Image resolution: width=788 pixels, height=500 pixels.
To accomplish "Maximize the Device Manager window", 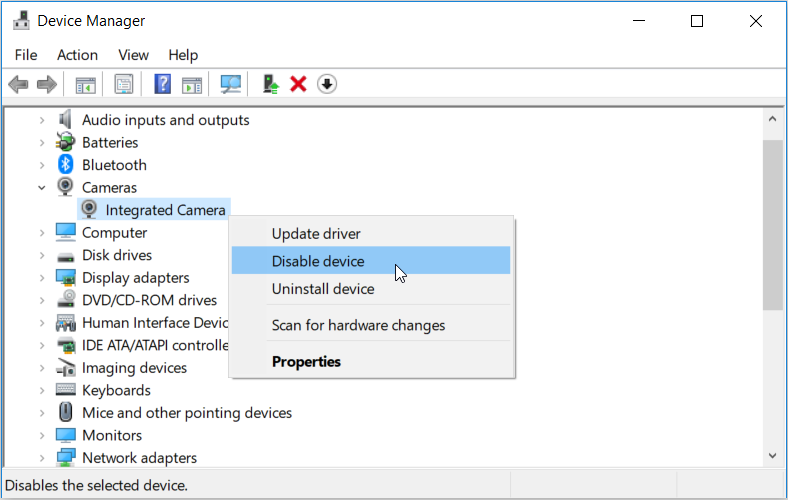I will [697, 21].
